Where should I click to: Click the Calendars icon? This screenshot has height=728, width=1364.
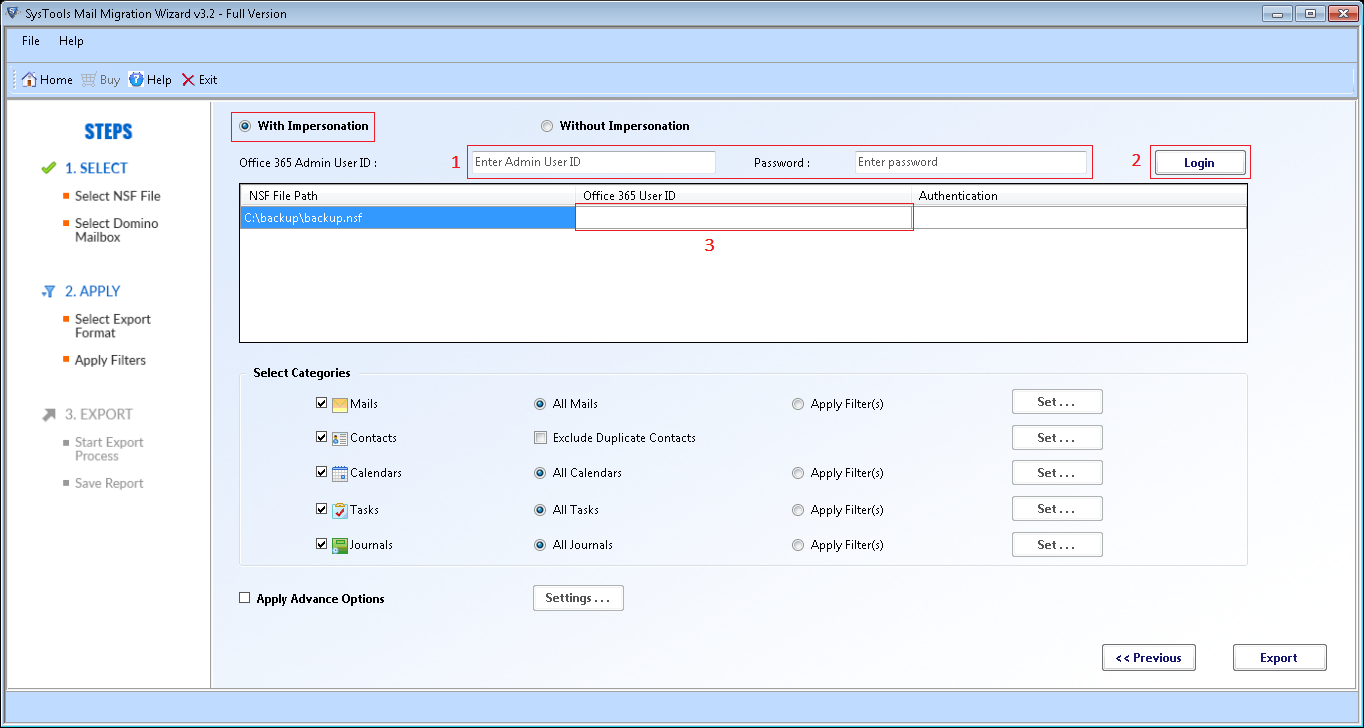click(x=340, y=473)
